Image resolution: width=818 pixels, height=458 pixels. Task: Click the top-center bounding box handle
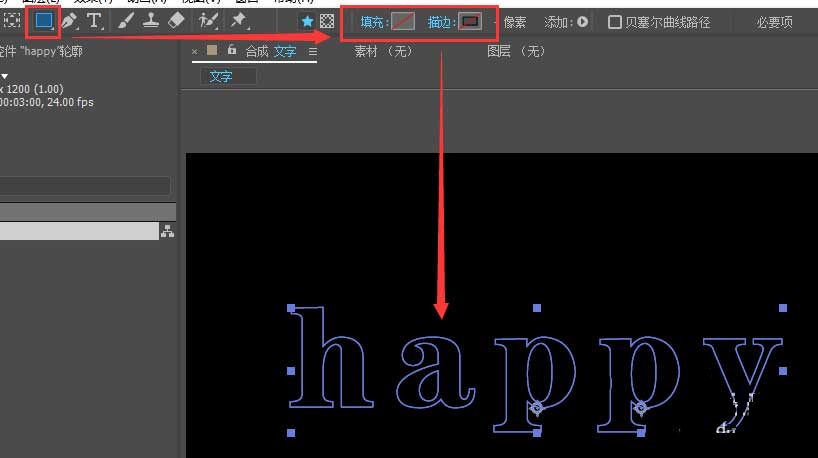point(537,308)
